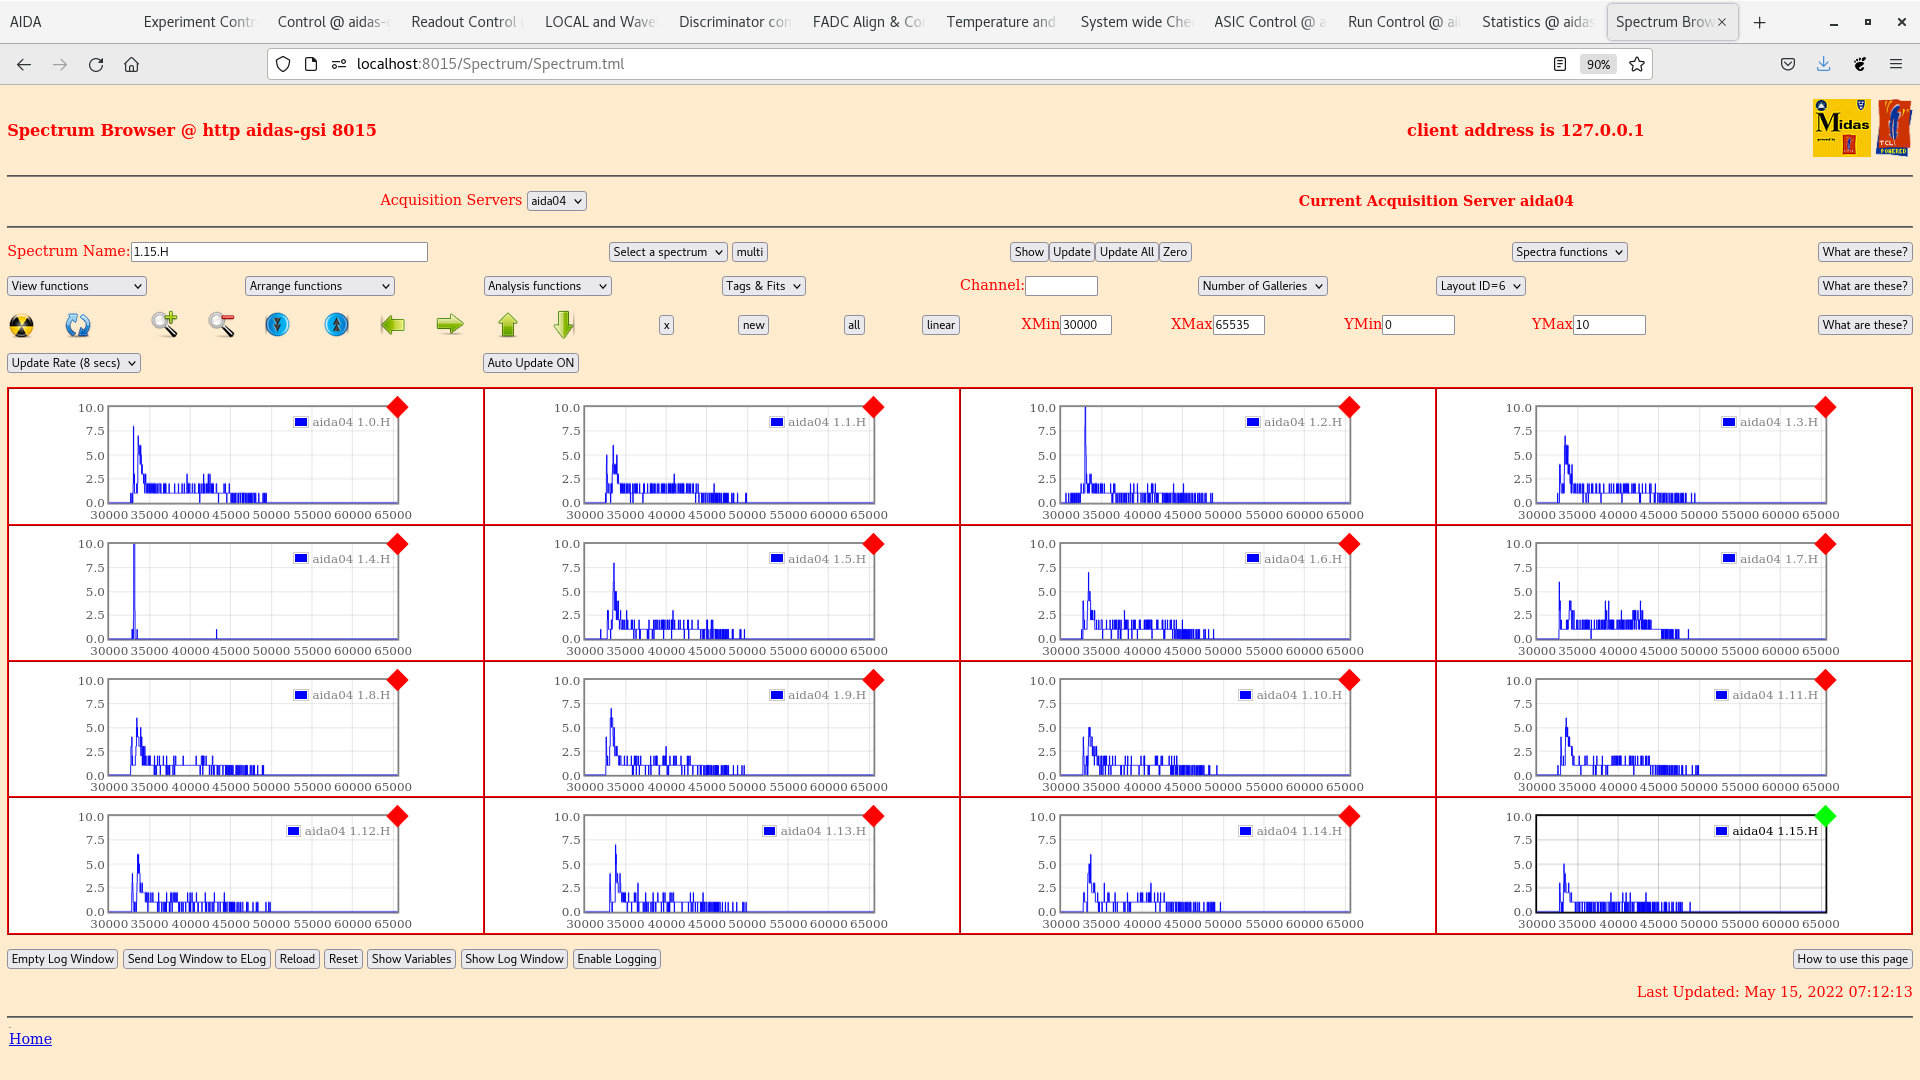1920x1080 pixels.
Task: Click the zoom out magnifier icon
Action: tap(221, 324)
